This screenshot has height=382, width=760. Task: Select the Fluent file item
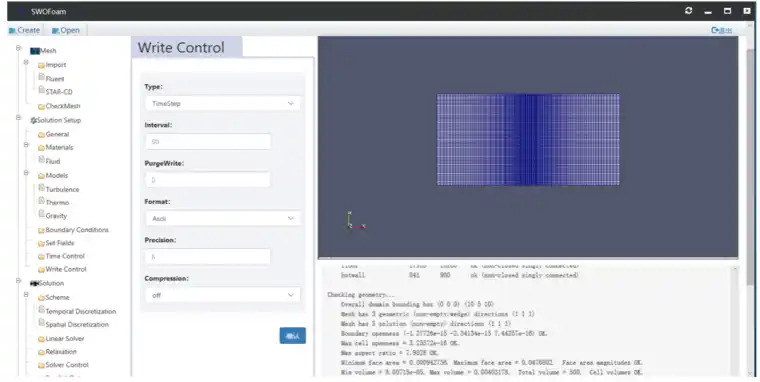51,78
